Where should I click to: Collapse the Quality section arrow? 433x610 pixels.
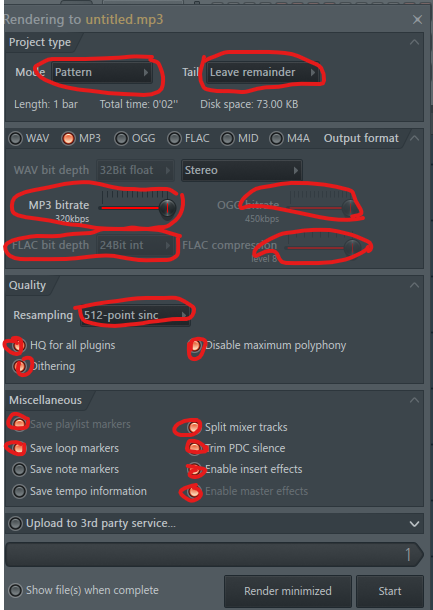pyautogui.click(x=414, y=285)
